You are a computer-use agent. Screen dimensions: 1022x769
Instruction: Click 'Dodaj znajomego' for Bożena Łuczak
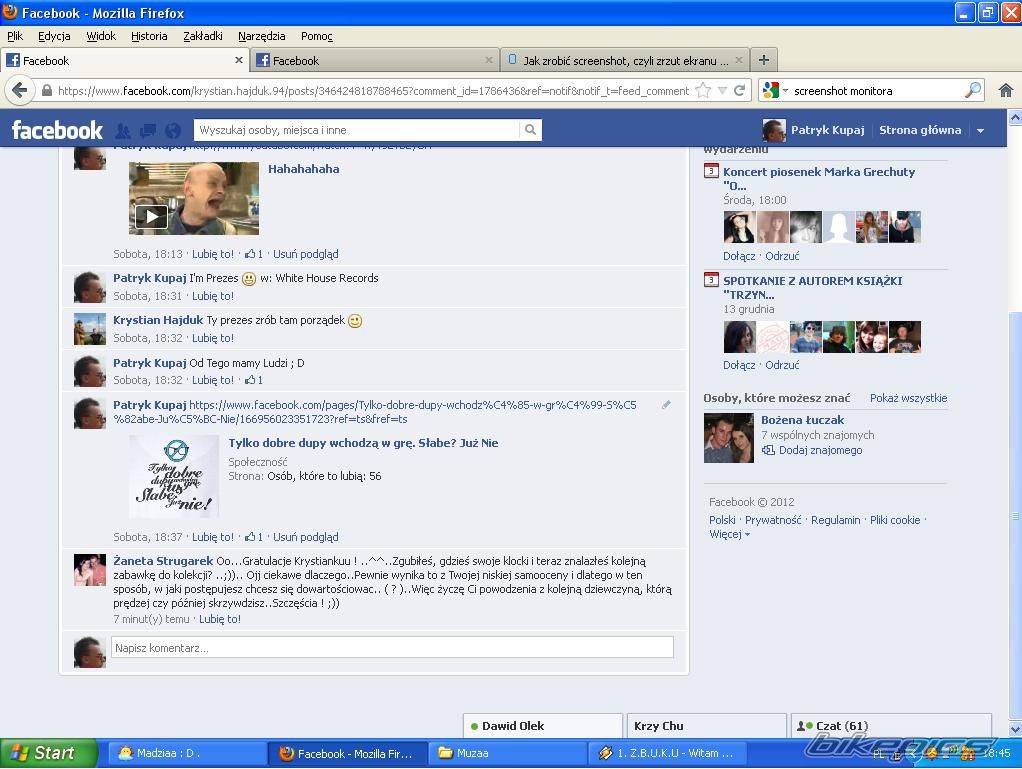point(821,450)
